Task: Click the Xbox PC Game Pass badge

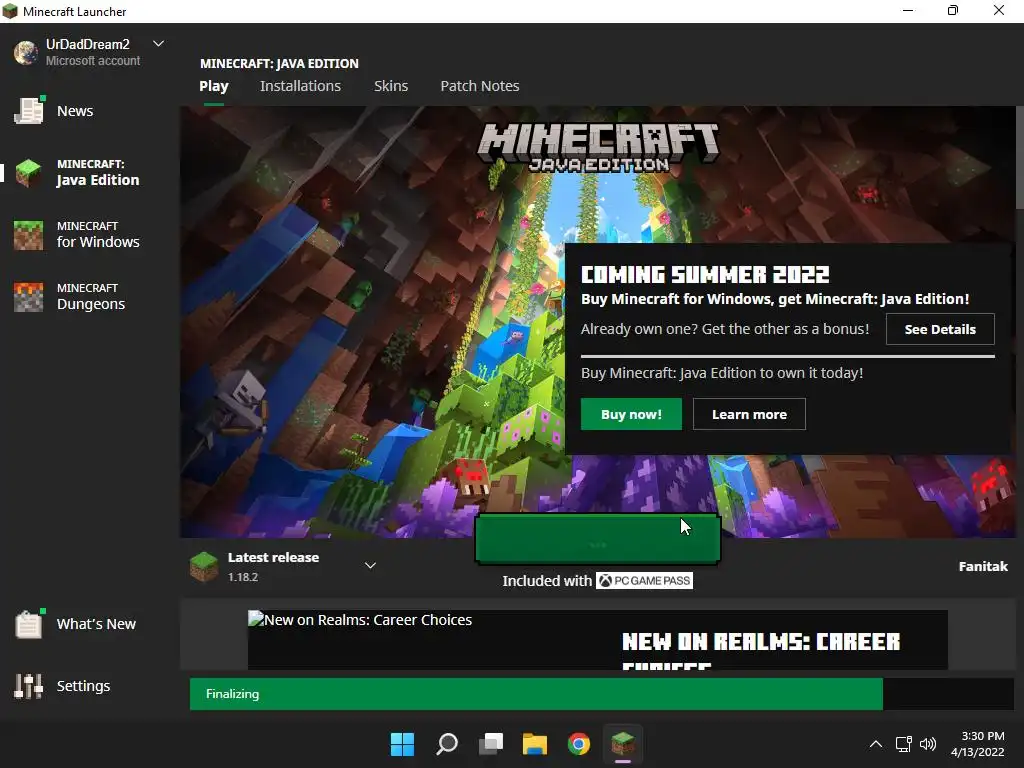Action: pos(644,581)
